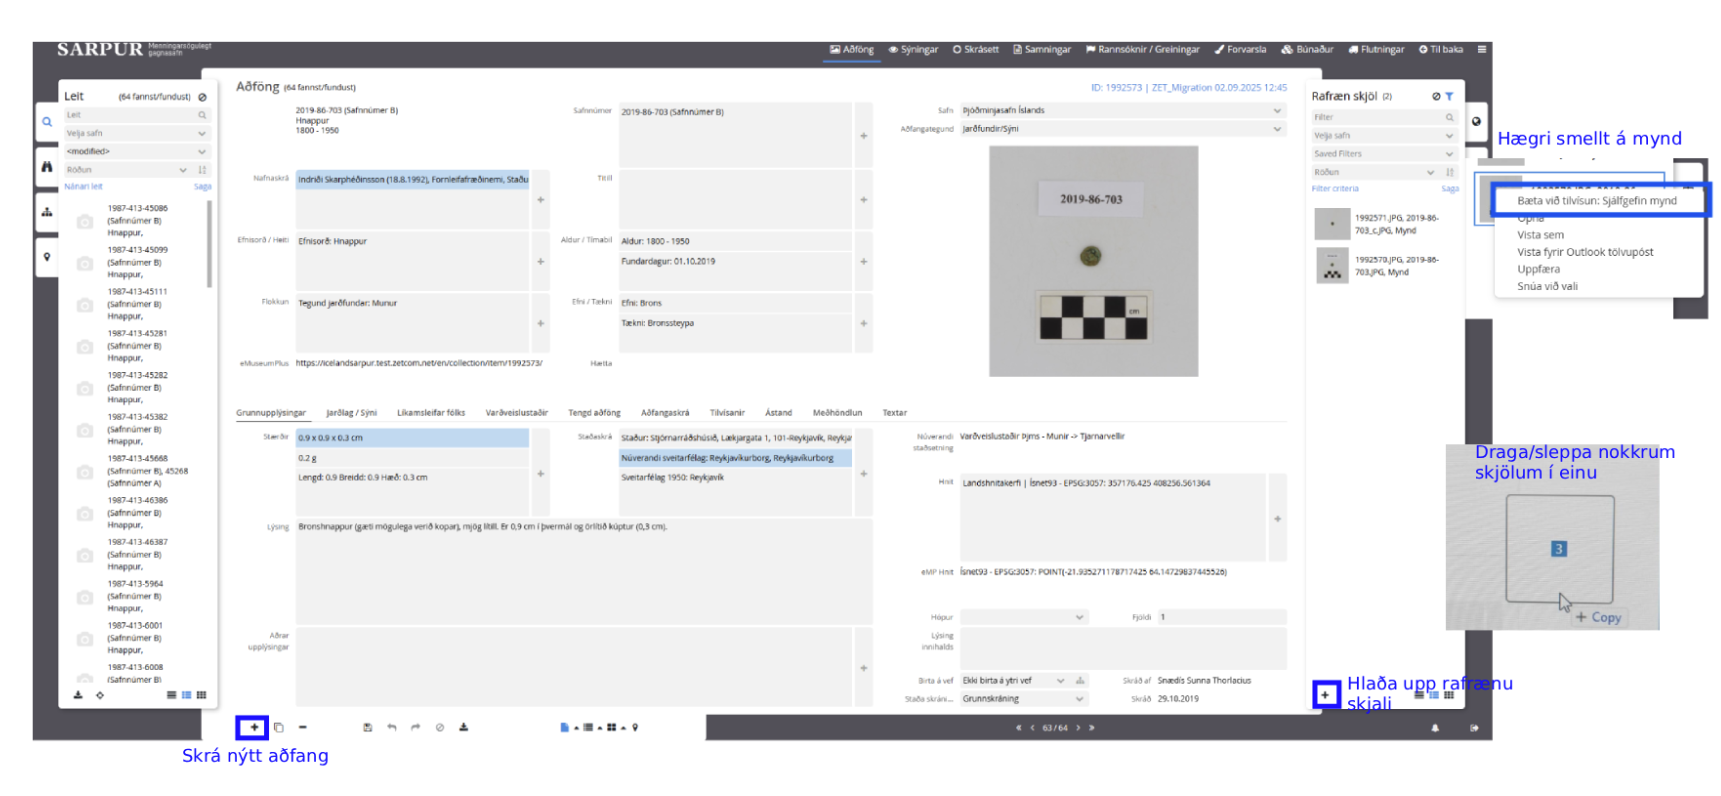Delete the record with the minus toolbar icon
This screenshot has width=1721, height=796.
(303, 727)
